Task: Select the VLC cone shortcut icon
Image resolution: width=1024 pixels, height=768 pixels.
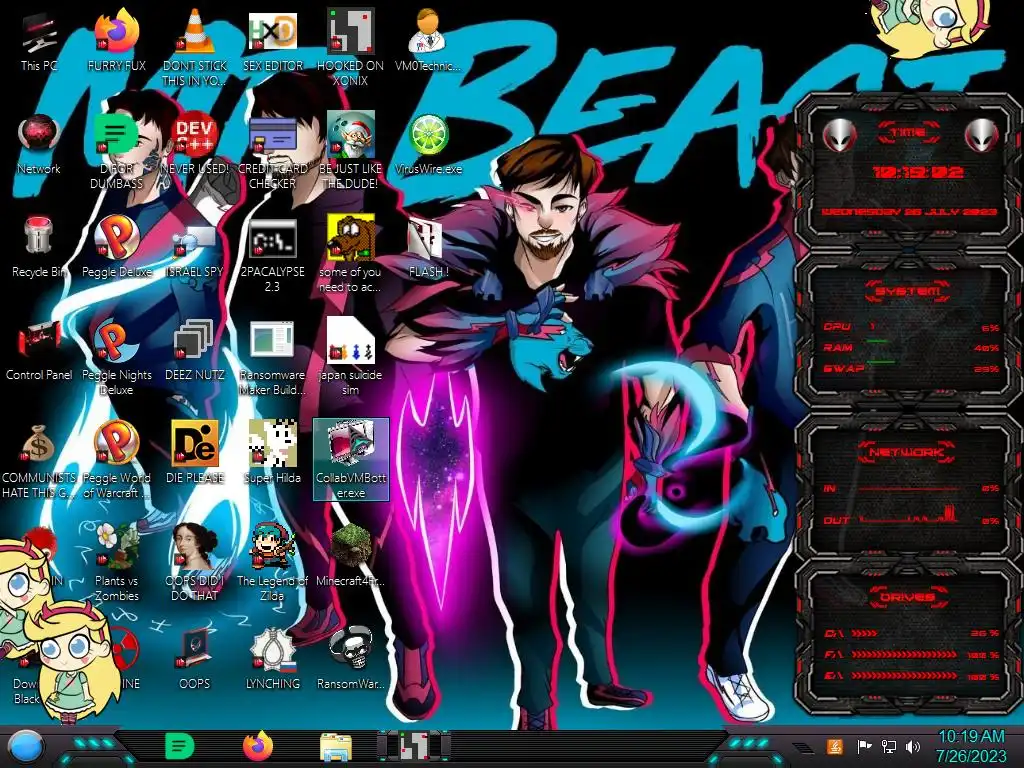Action: [195, 47]
